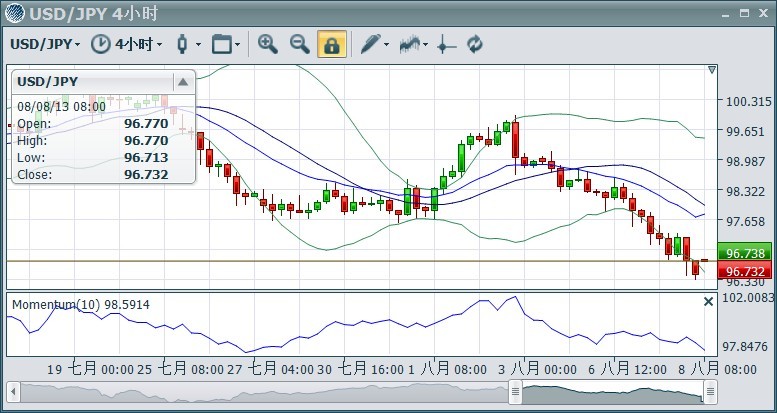The image size is (777, 413).
Task: Click the USD/JPY data box title
Action: (x=48, y=81)
